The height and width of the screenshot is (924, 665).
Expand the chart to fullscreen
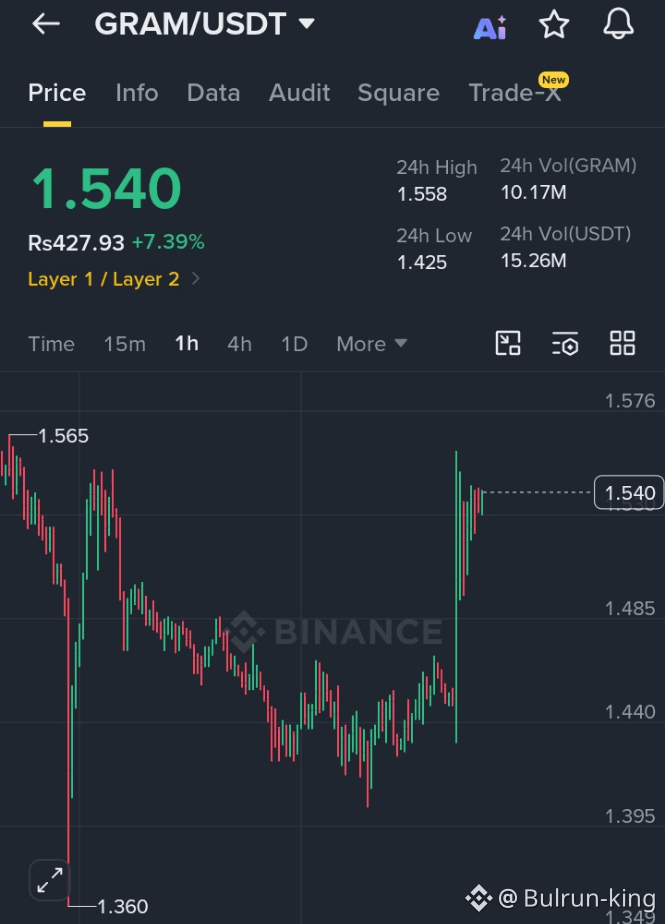(50, 880)
